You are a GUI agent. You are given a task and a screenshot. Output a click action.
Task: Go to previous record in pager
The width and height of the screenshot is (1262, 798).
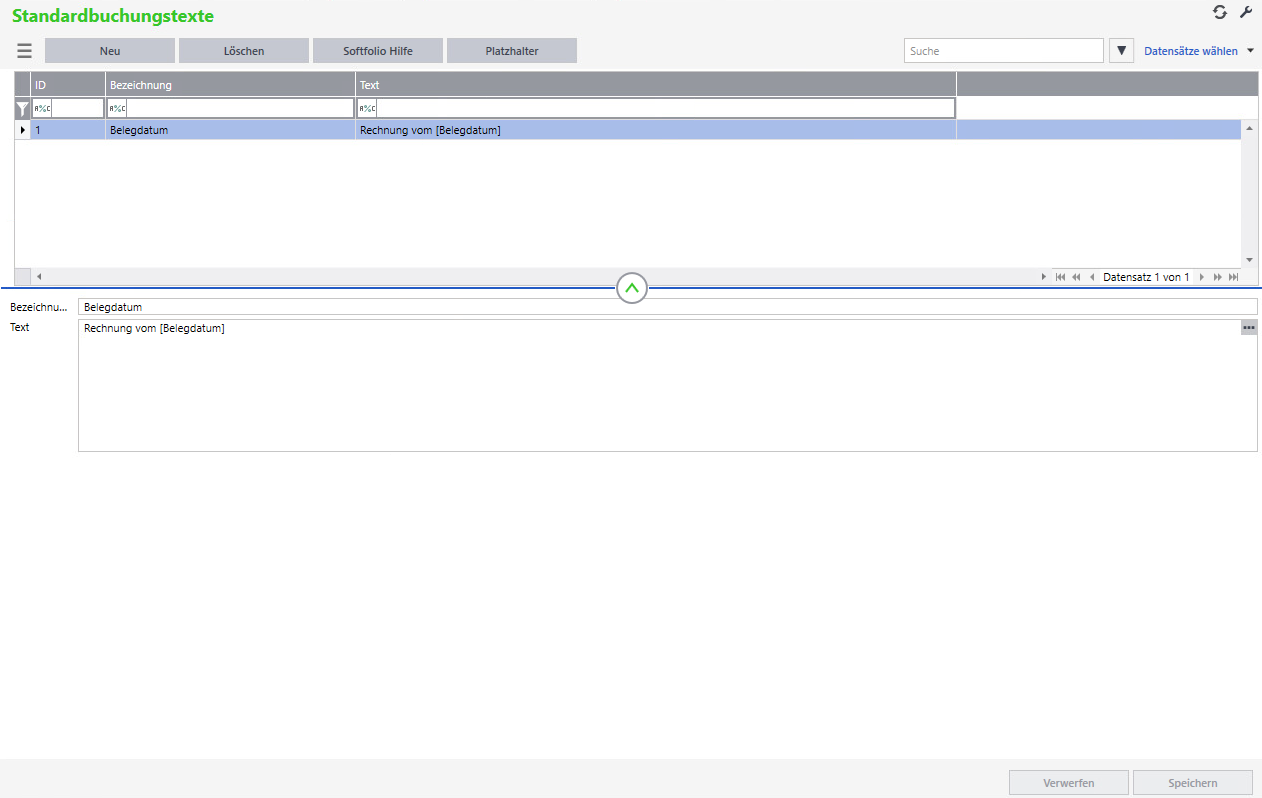pos(1092,277)
